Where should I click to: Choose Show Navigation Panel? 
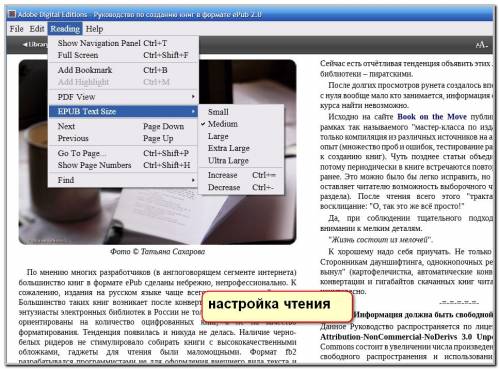(124, 43)
